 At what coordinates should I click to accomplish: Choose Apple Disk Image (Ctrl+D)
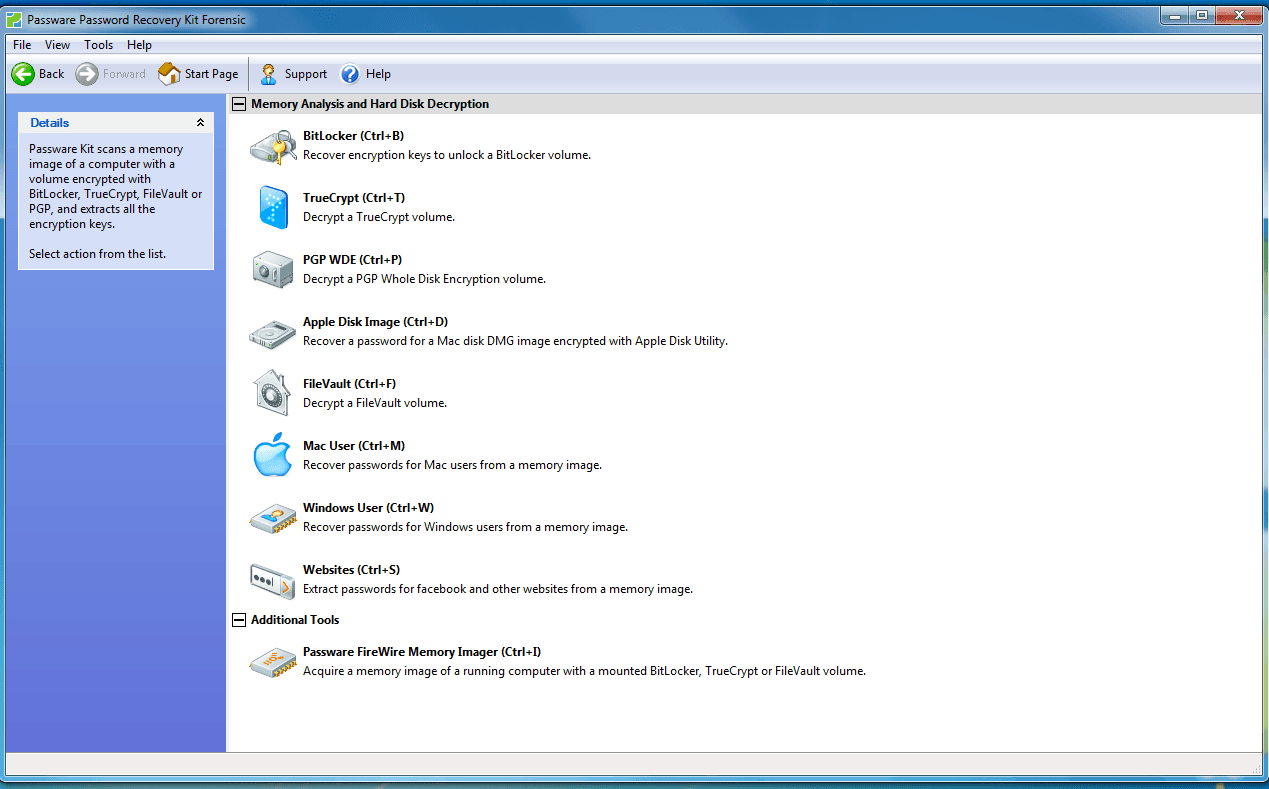click(x=375, y=322)
